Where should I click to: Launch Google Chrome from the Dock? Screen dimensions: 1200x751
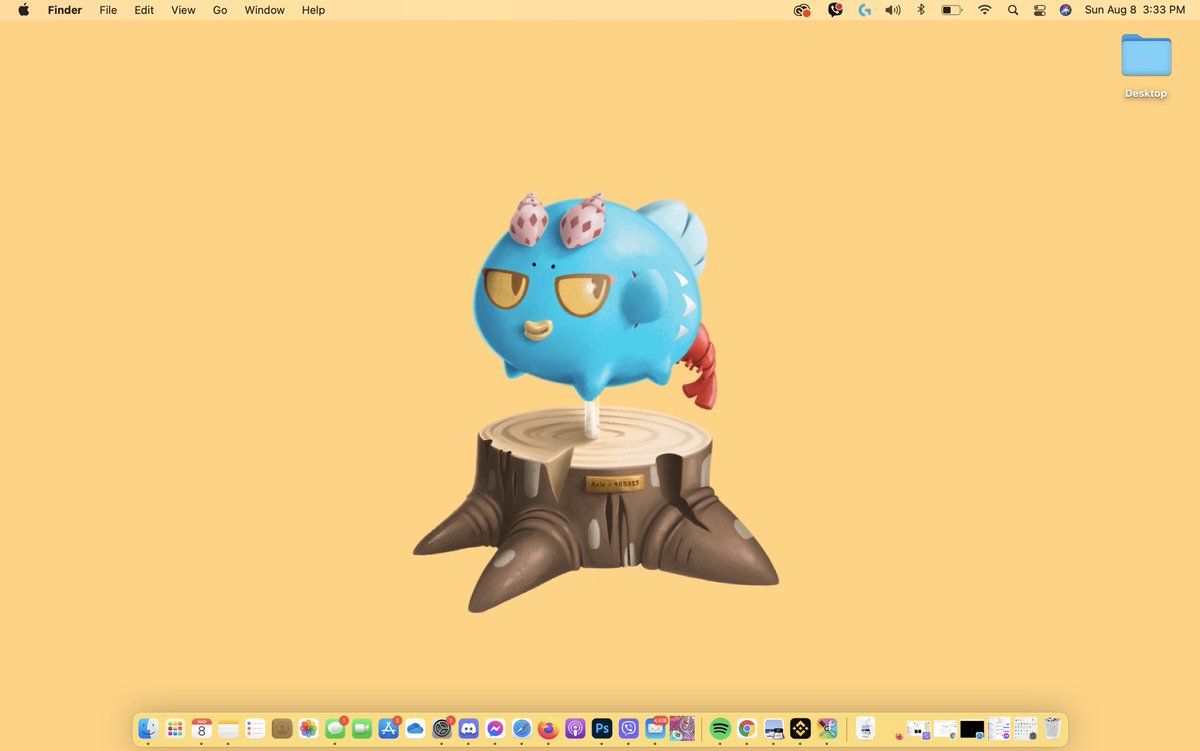(x=747, y=728)
